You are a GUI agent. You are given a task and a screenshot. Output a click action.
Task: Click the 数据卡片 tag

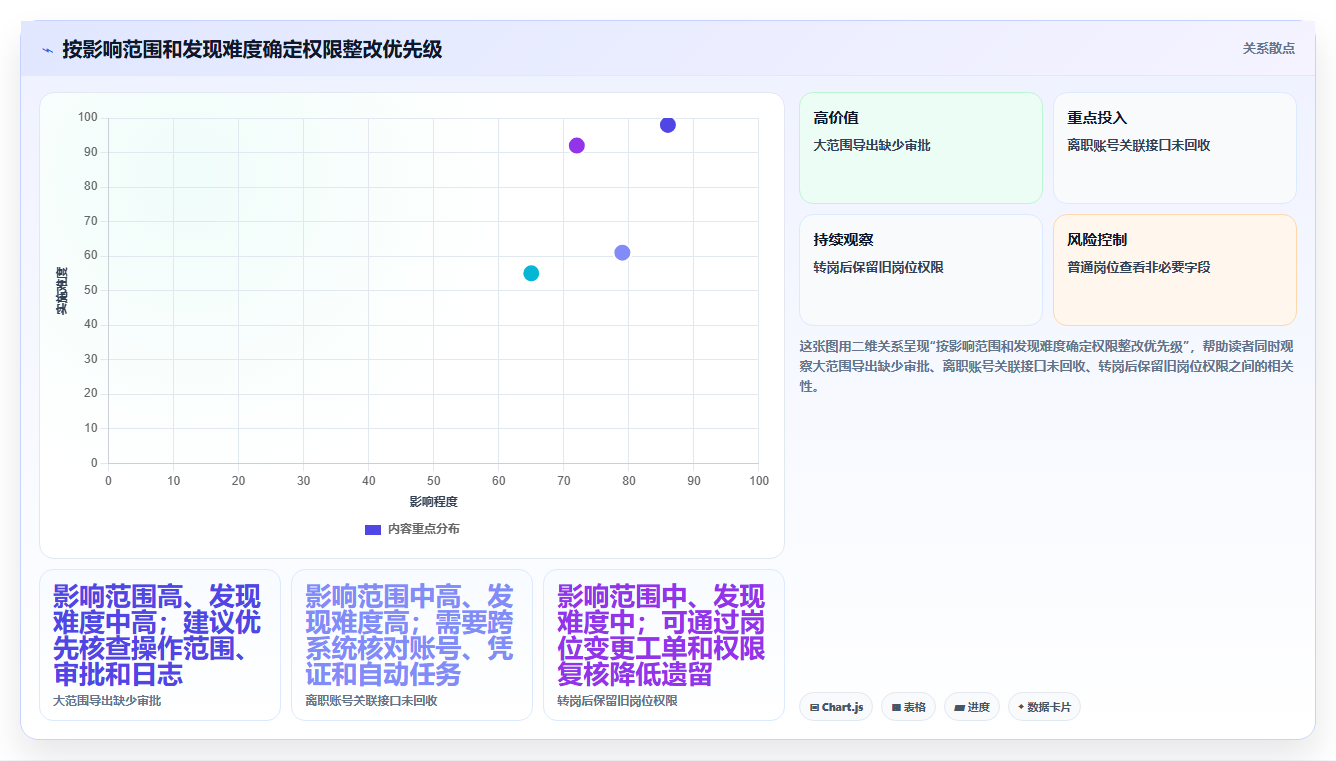[1044, 707]
